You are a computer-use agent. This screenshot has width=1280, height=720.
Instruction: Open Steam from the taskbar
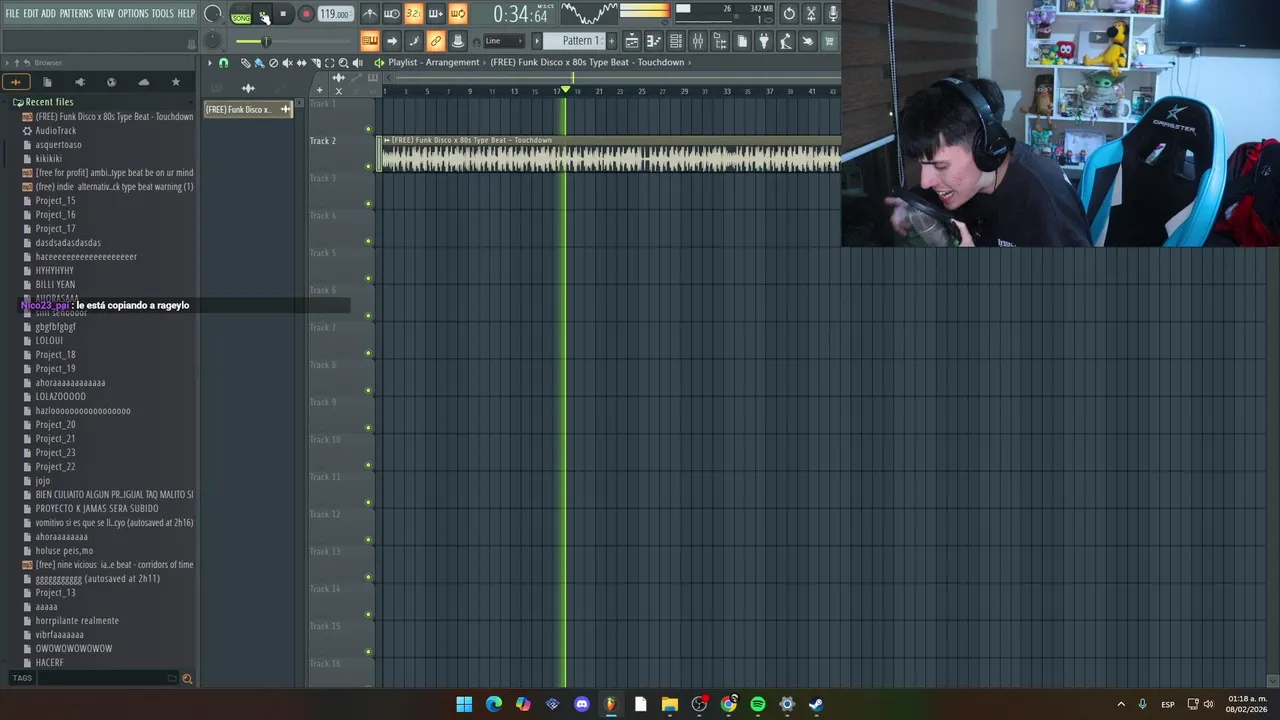pos(816,704)
